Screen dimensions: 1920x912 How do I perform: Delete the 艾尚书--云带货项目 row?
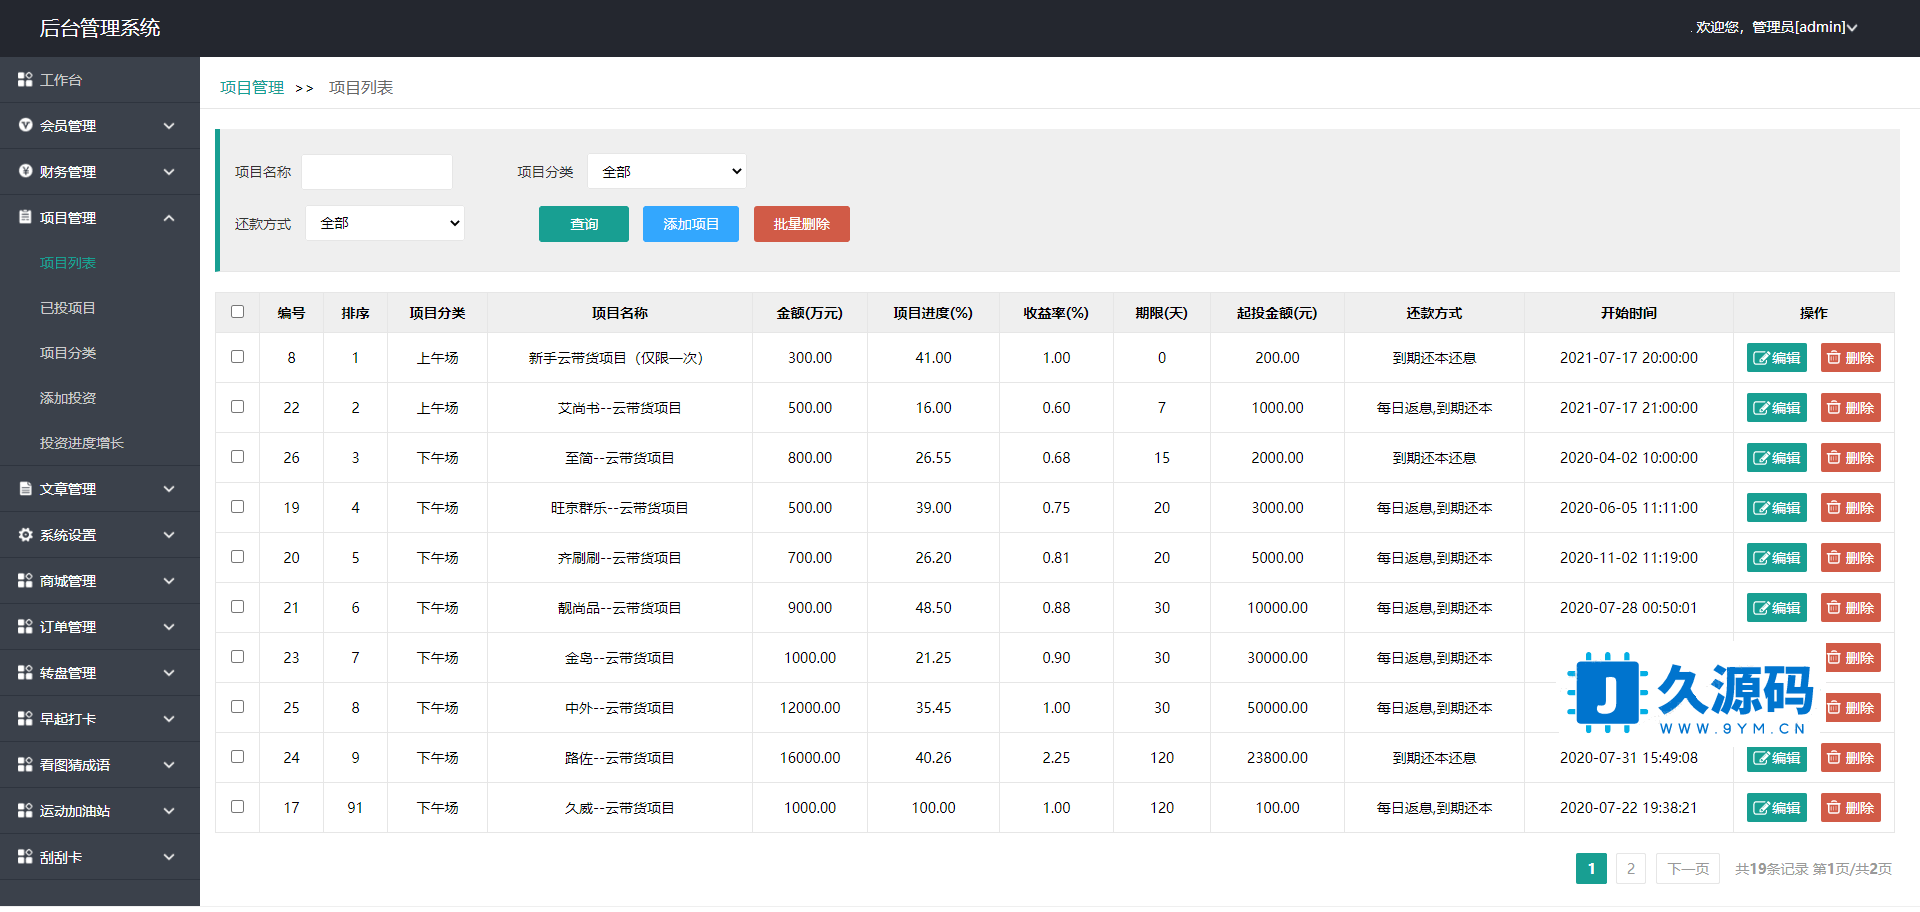pos(1850,408)
